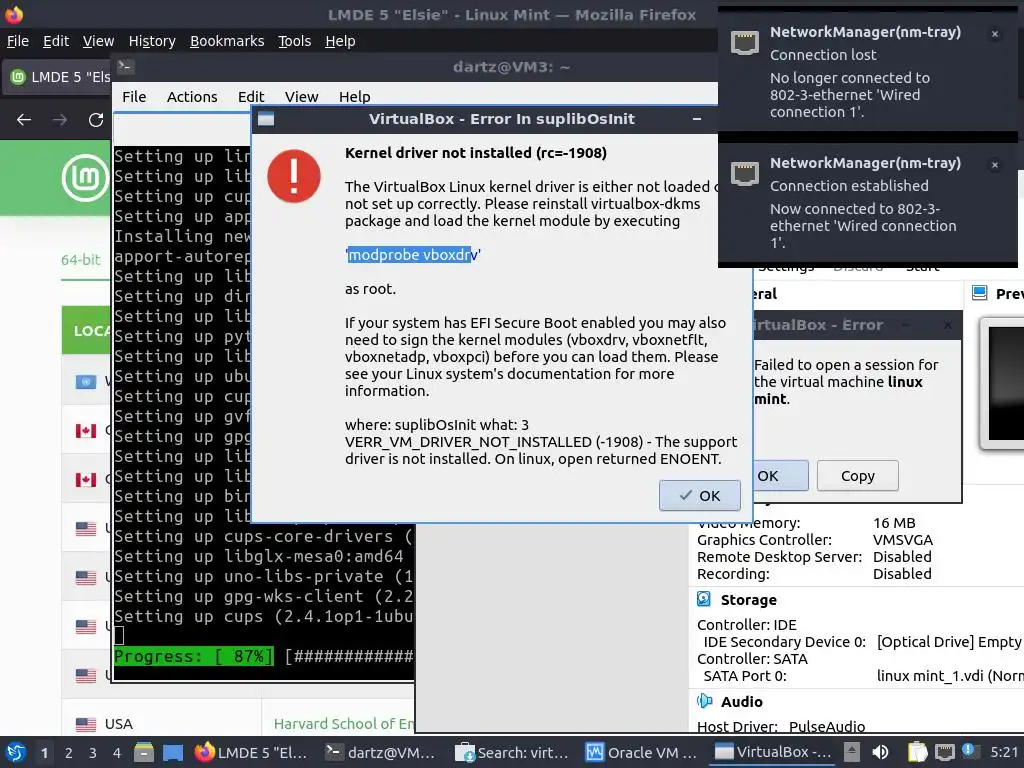The width and height of the screenshot is (1024, 768).
Task: Click the '[Optical Drive] Empty' entry
Action: point(949,642)
